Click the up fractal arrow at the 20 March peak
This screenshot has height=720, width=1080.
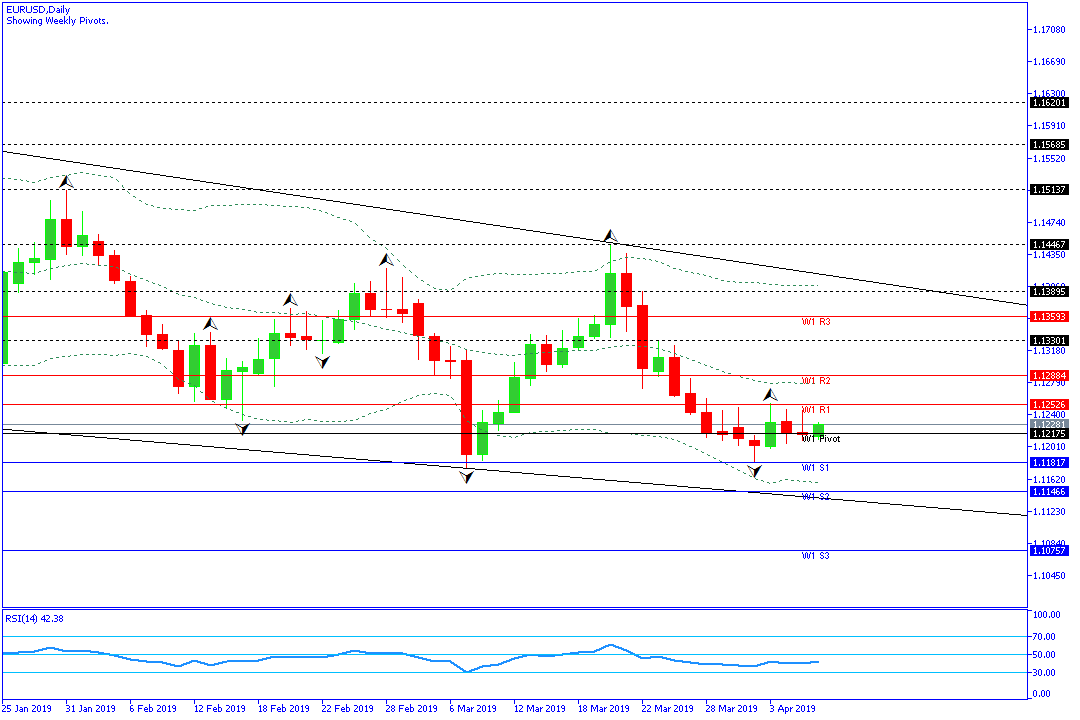(x=610, y=236)
